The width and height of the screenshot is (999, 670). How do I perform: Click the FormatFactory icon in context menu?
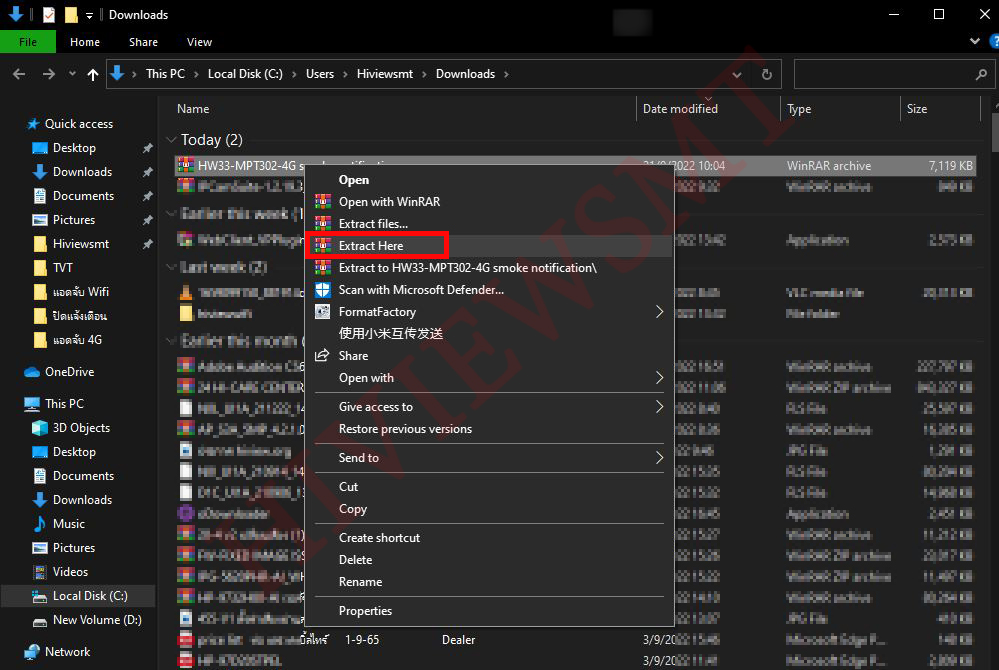click(322, 312)
